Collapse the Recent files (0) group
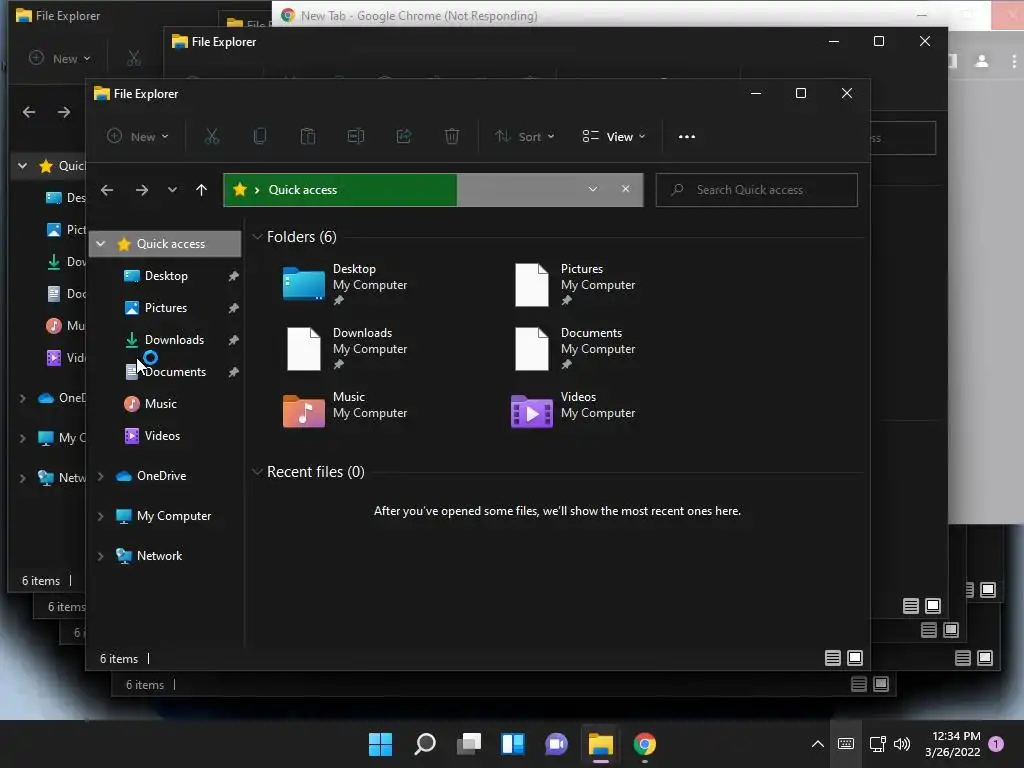The image size is (1024, 768). click(x=257, y=472)
